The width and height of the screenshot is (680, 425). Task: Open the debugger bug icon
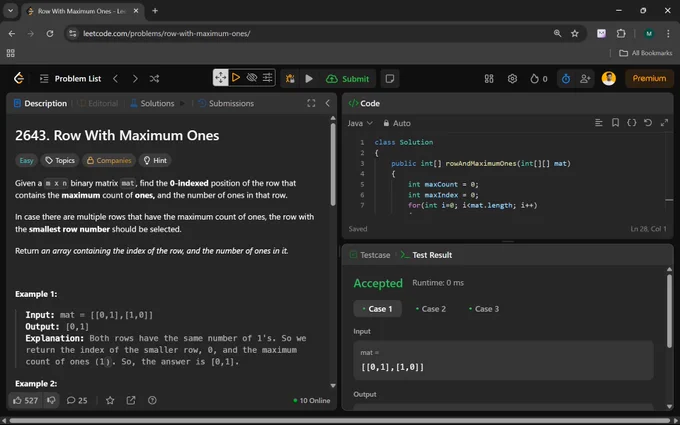290,78
